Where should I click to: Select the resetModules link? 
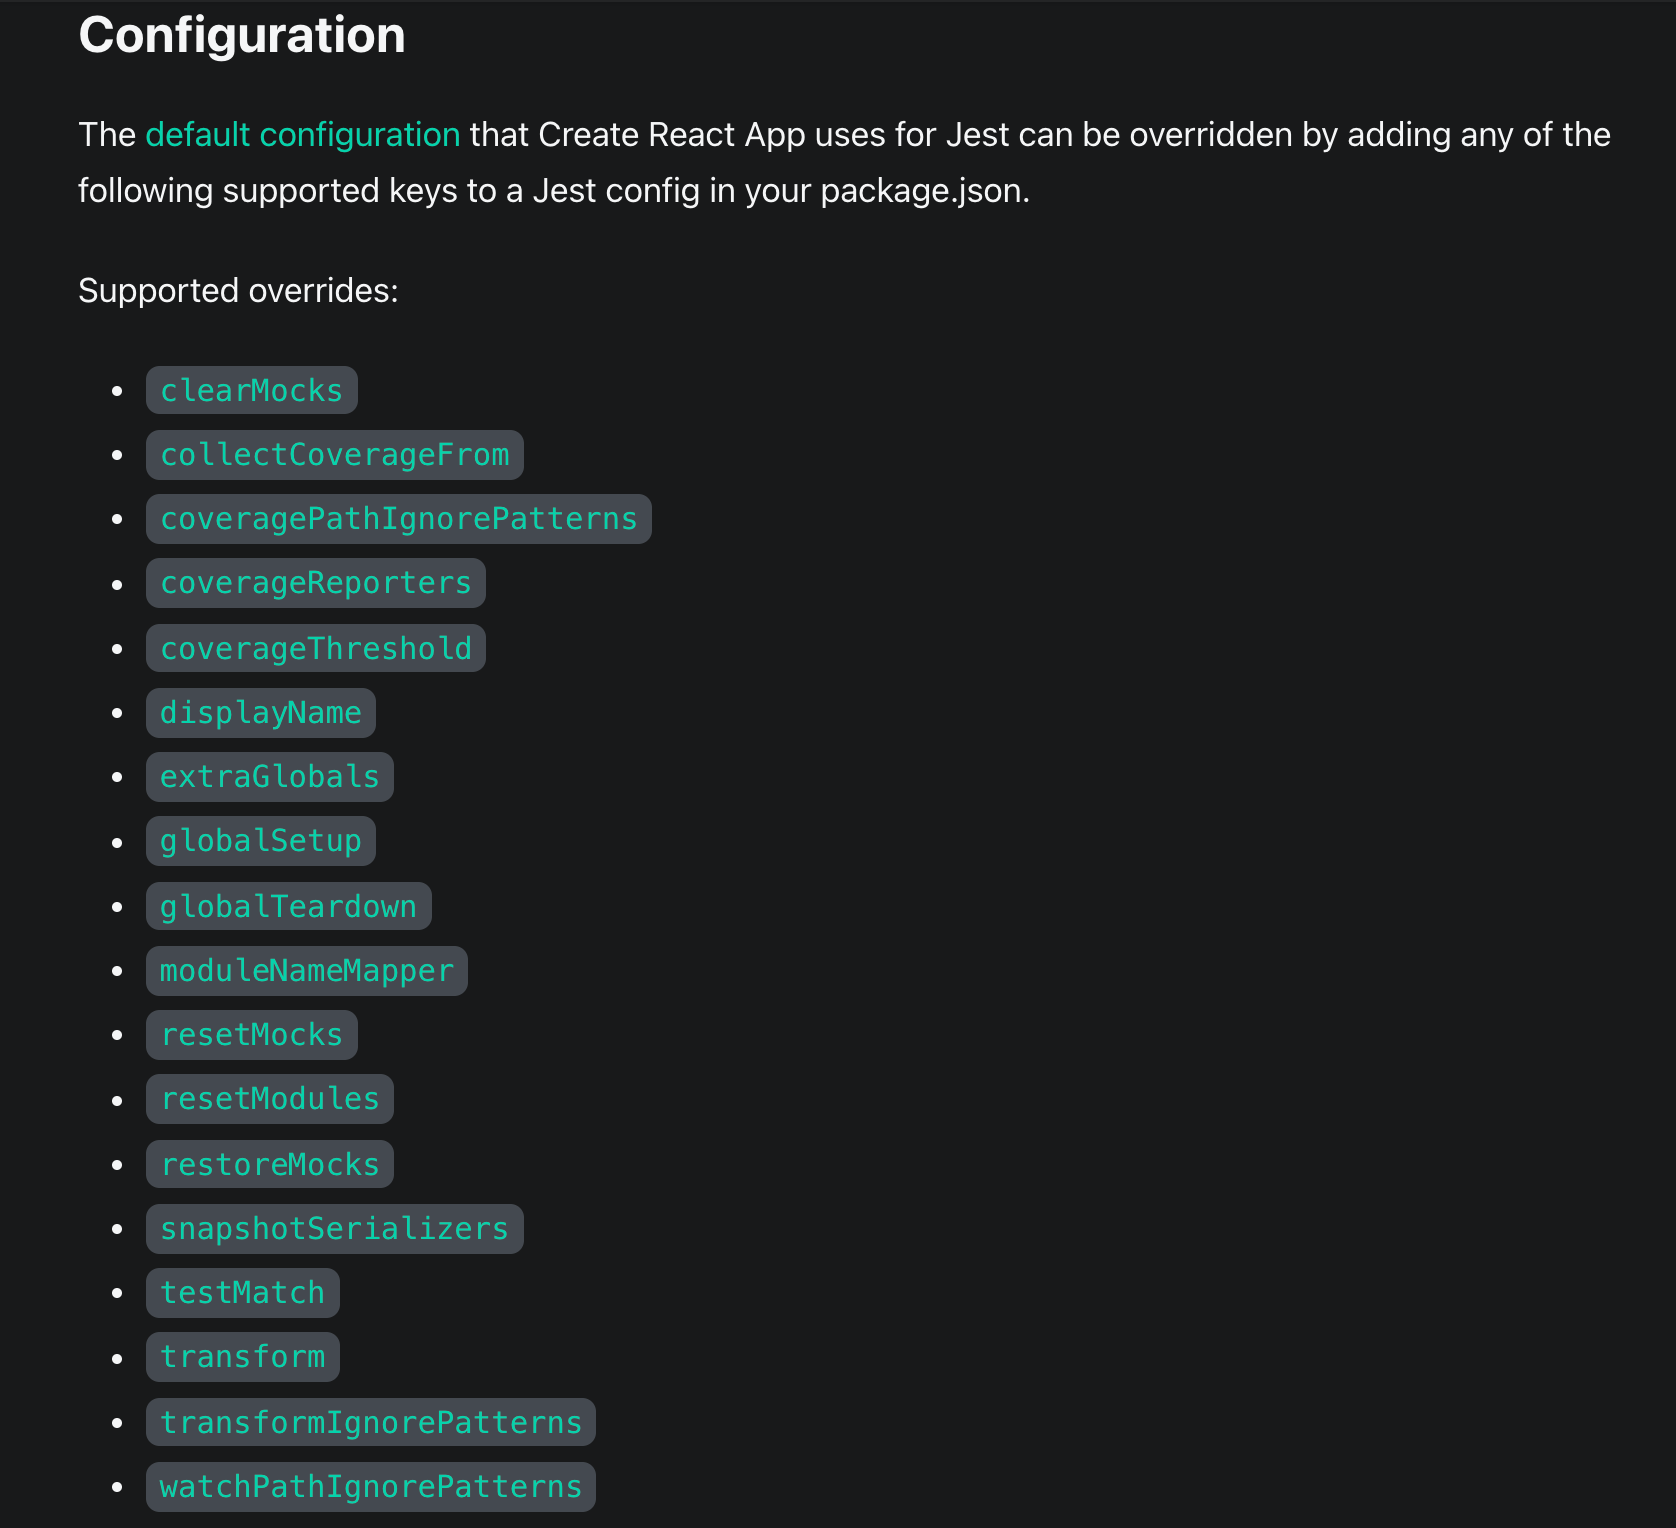(270, 1099)
